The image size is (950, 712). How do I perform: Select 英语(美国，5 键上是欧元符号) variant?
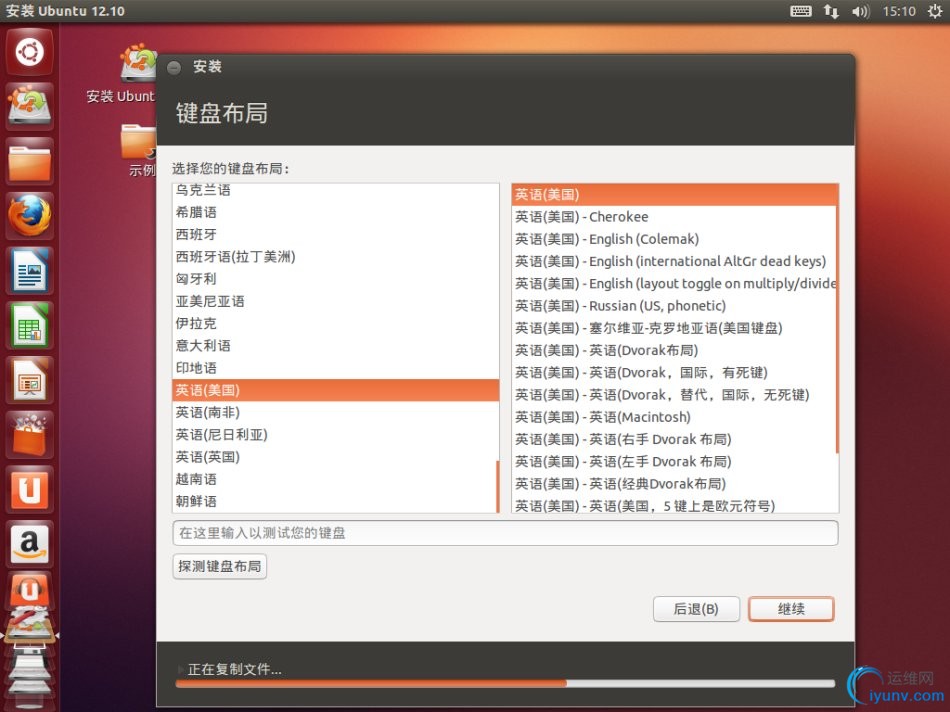pyautogui.click(x=674, y=505)
